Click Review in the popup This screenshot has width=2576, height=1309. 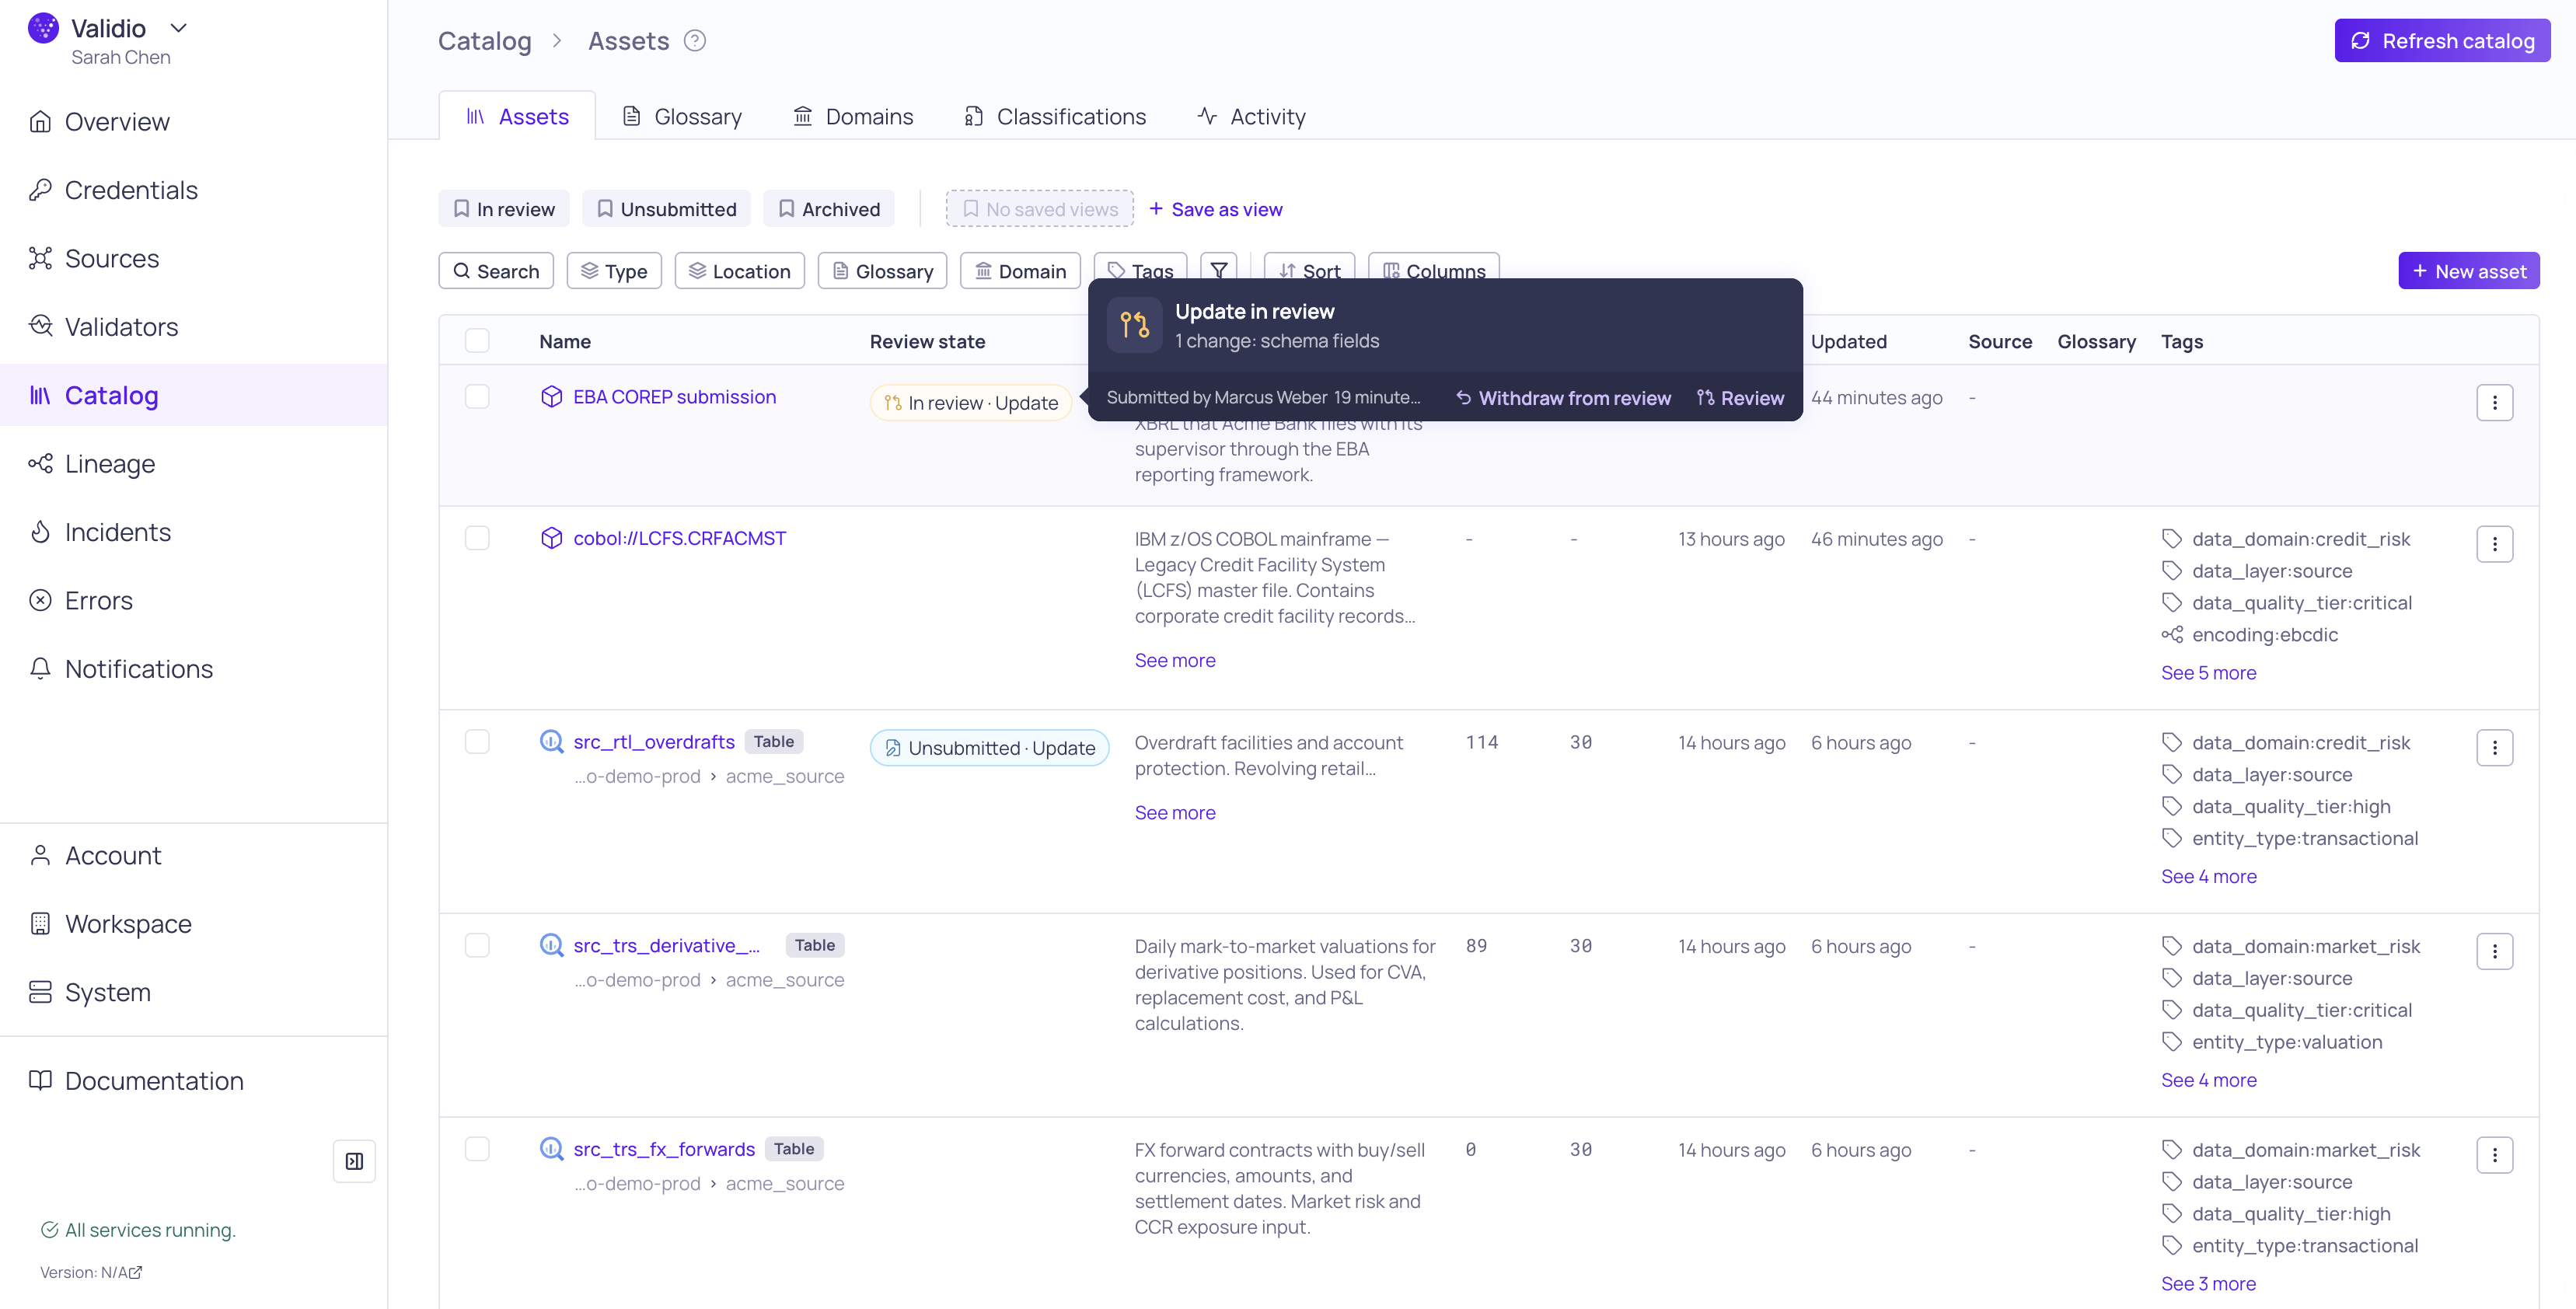1740,398
